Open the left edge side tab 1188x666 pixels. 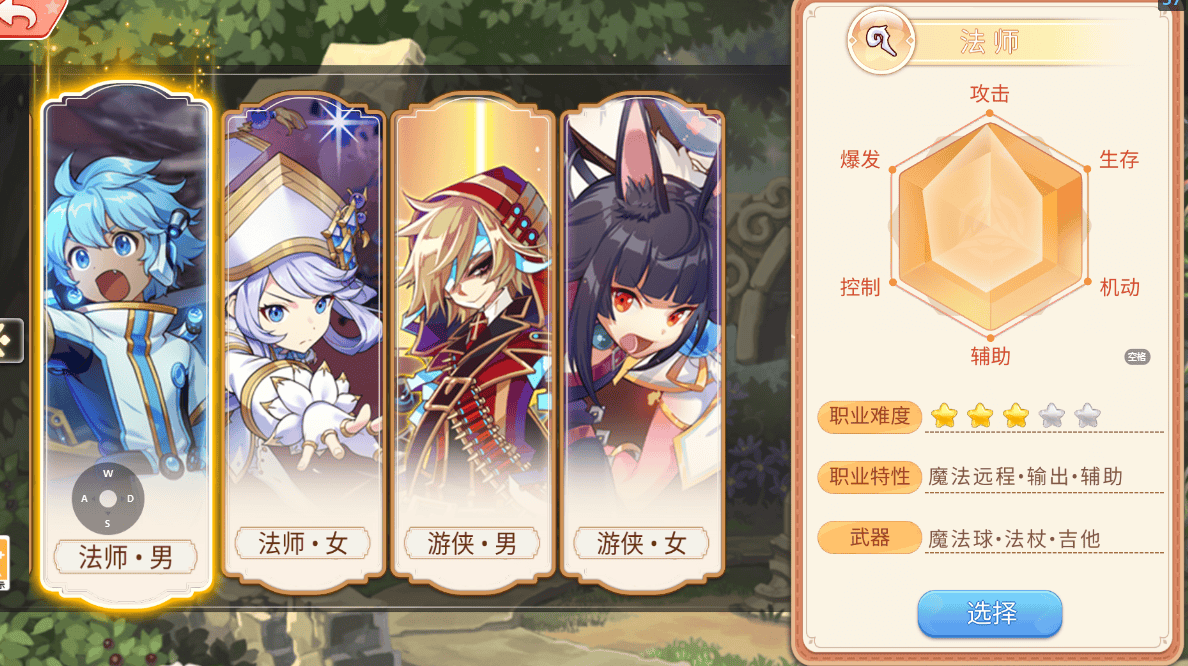pos(11,340)
